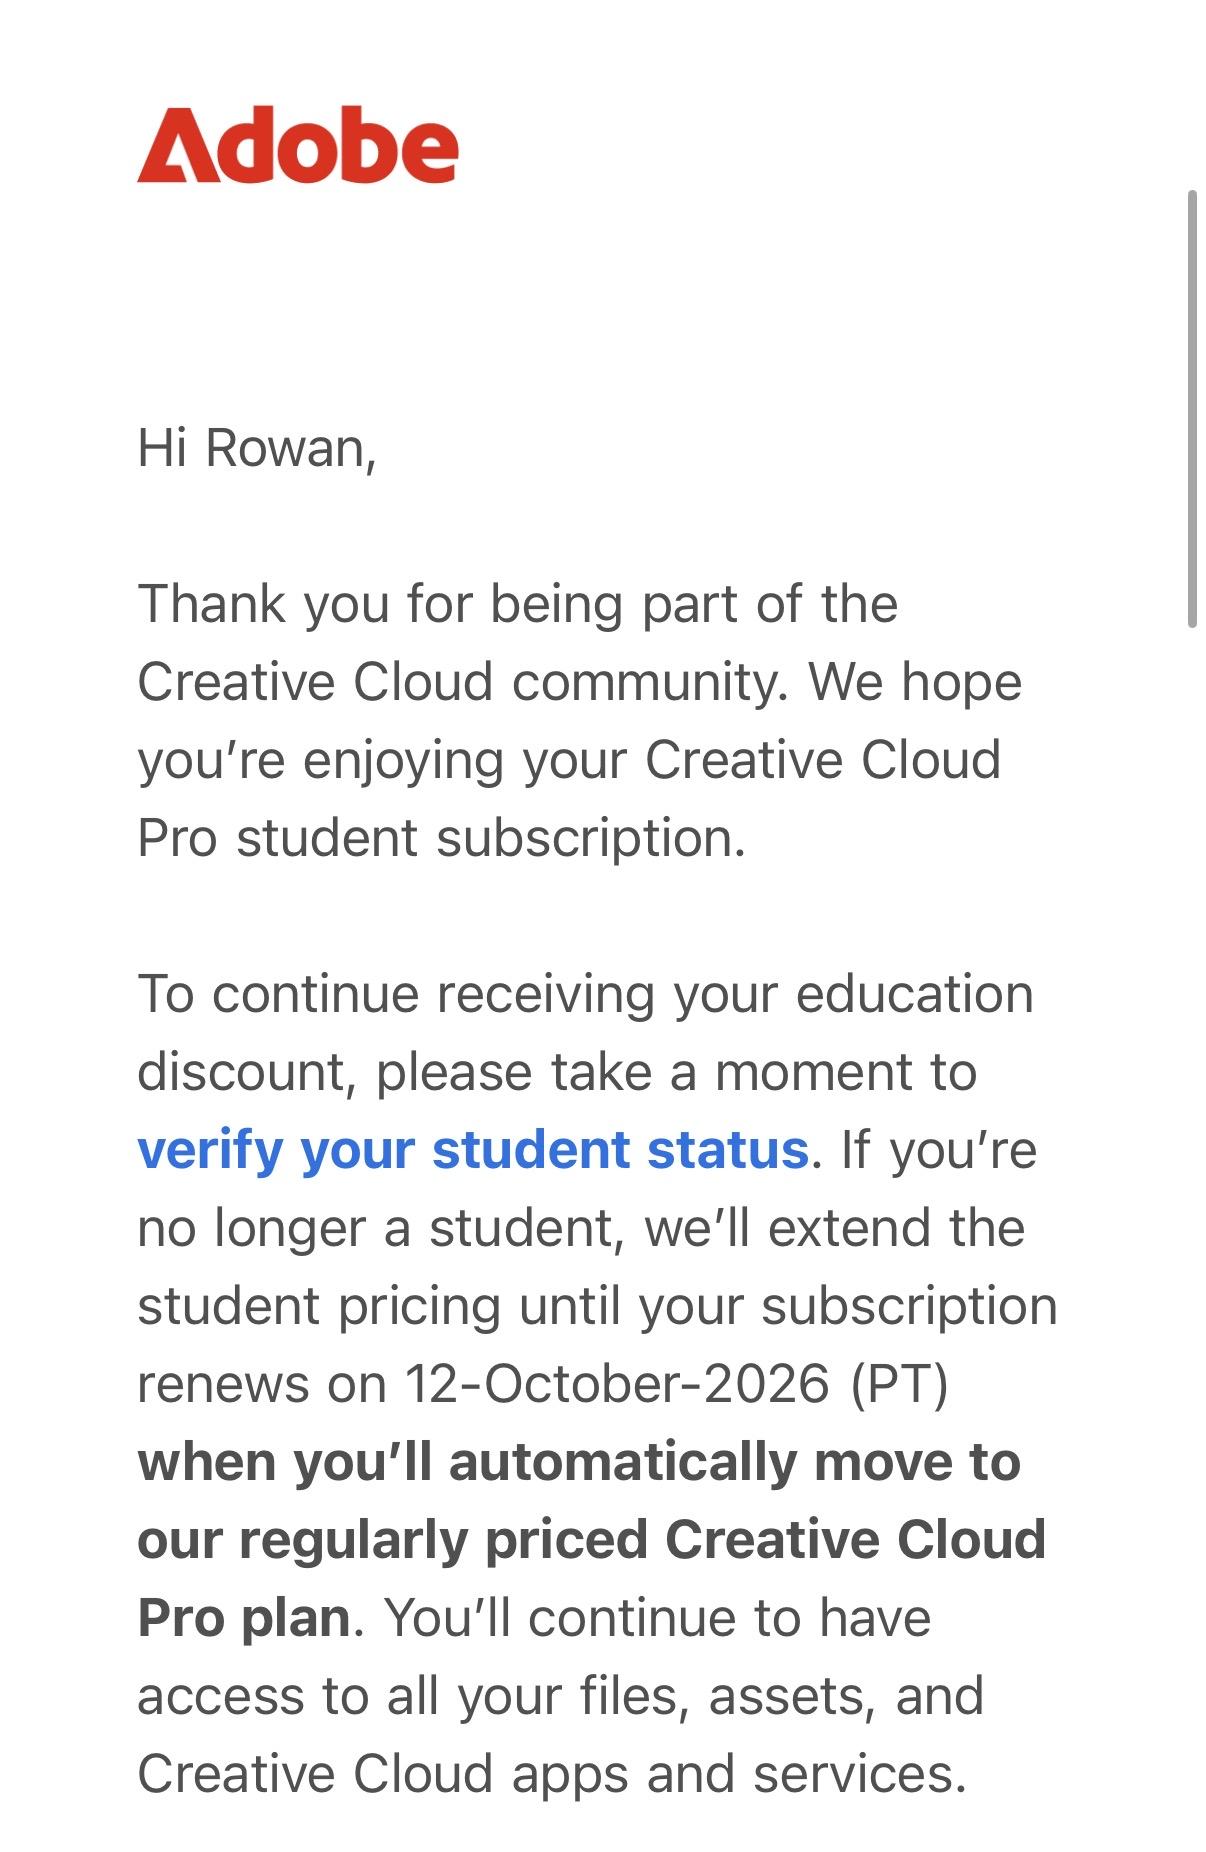Click the red Adobe logo
Viewport: 1206px width, 1852px height.
pyautogui.click(x=297, y=146)
